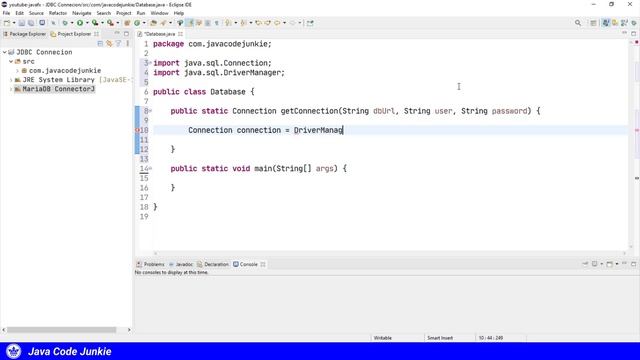Image resolution: width=640 pixels, height=360 pixels.
Task: Click Package Explorer filter funnel icon
Action: coord(118,43)
